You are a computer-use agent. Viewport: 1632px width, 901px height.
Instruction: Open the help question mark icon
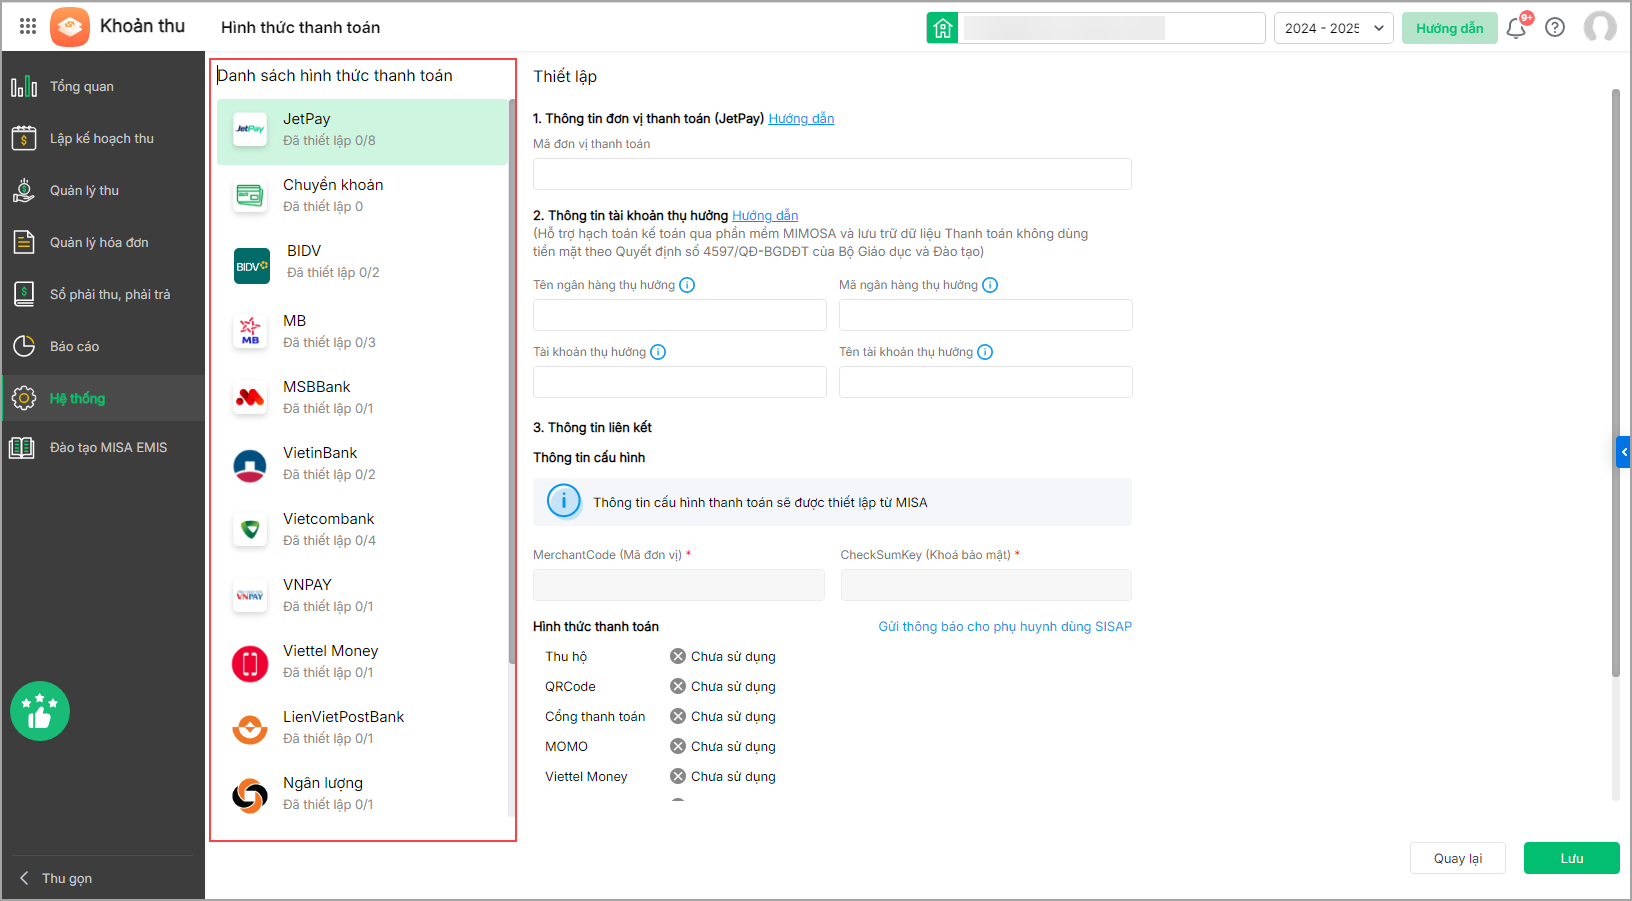(1555, 28)
